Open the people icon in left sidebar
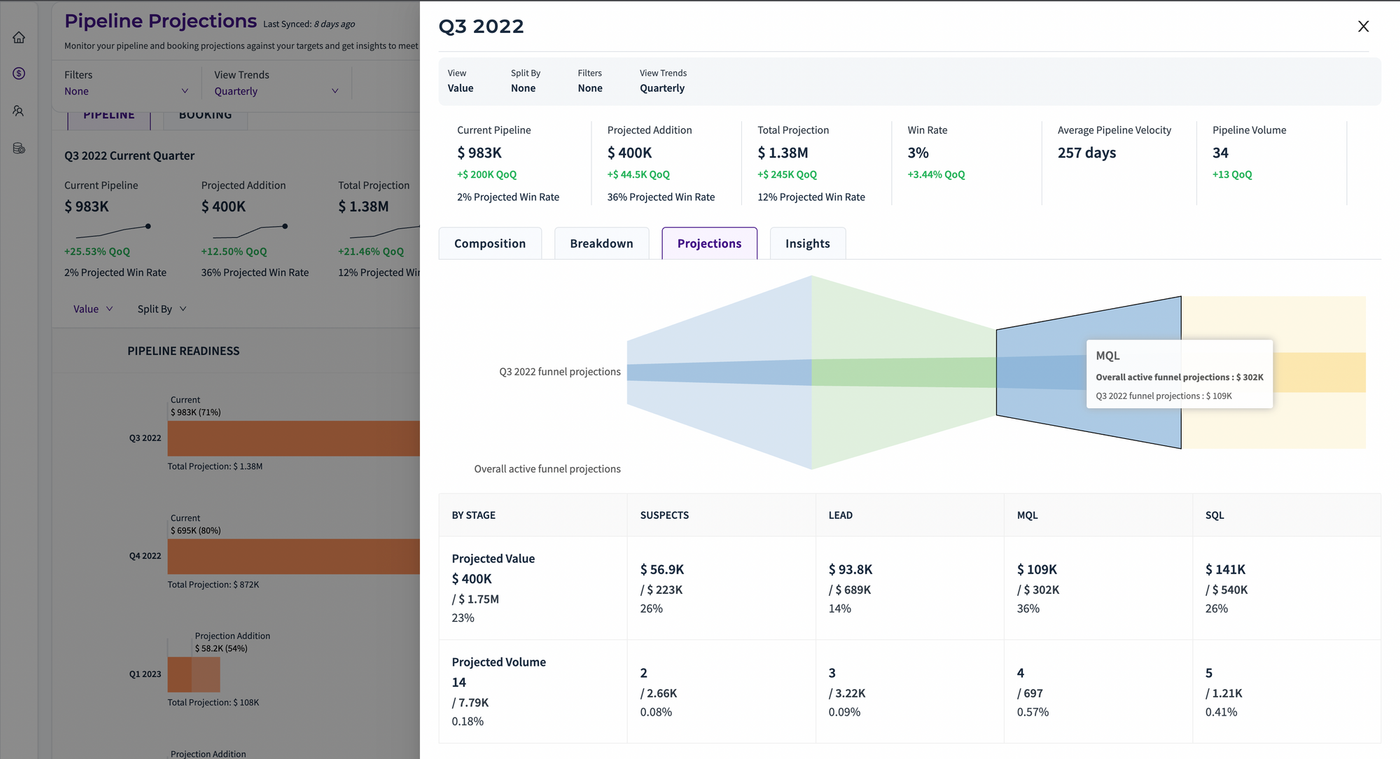Viewport: 1400px width, 759px height. 18,111
